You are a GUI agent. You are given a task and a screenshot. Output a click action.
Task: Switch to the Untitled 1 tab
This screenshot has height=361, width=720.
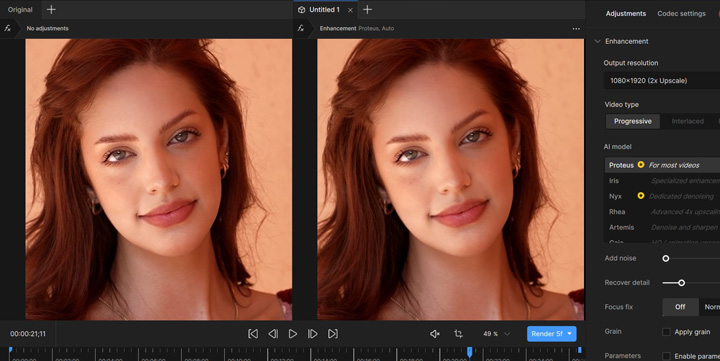324,10
